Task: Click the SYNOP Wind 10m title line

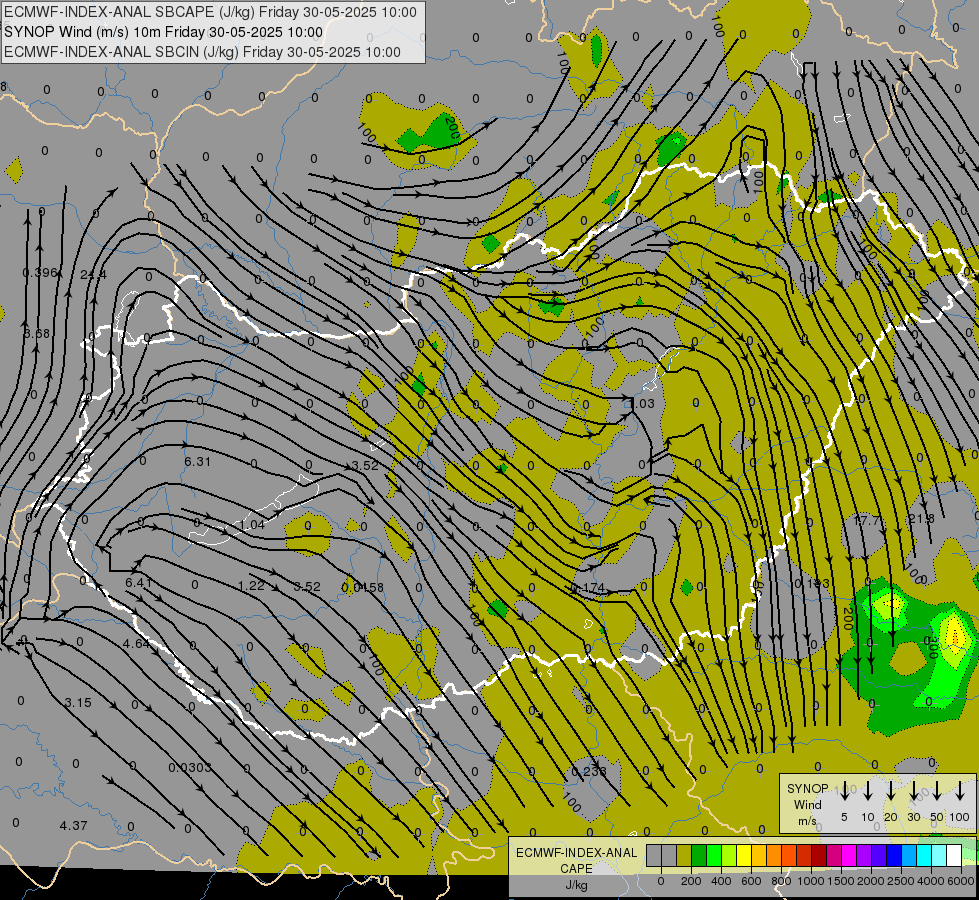Action: coord(164,32)
